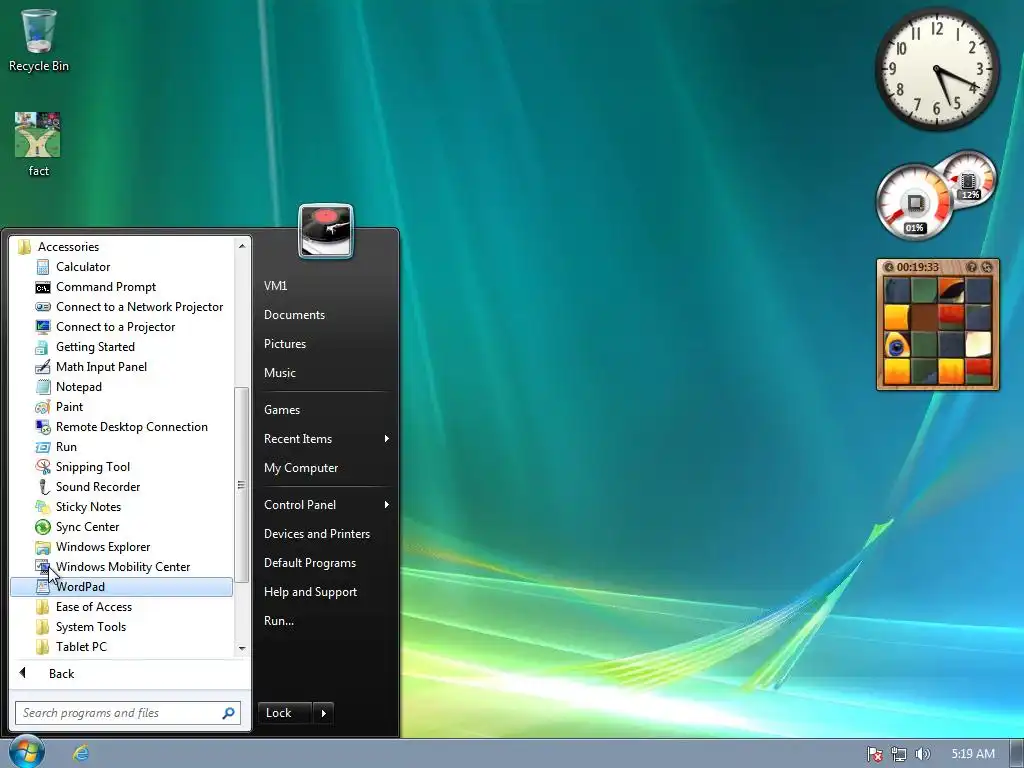The width and height of the screenshot is (1024, 768).
Task: Click the user account turntable picture
Action: (x=326, y=231)
